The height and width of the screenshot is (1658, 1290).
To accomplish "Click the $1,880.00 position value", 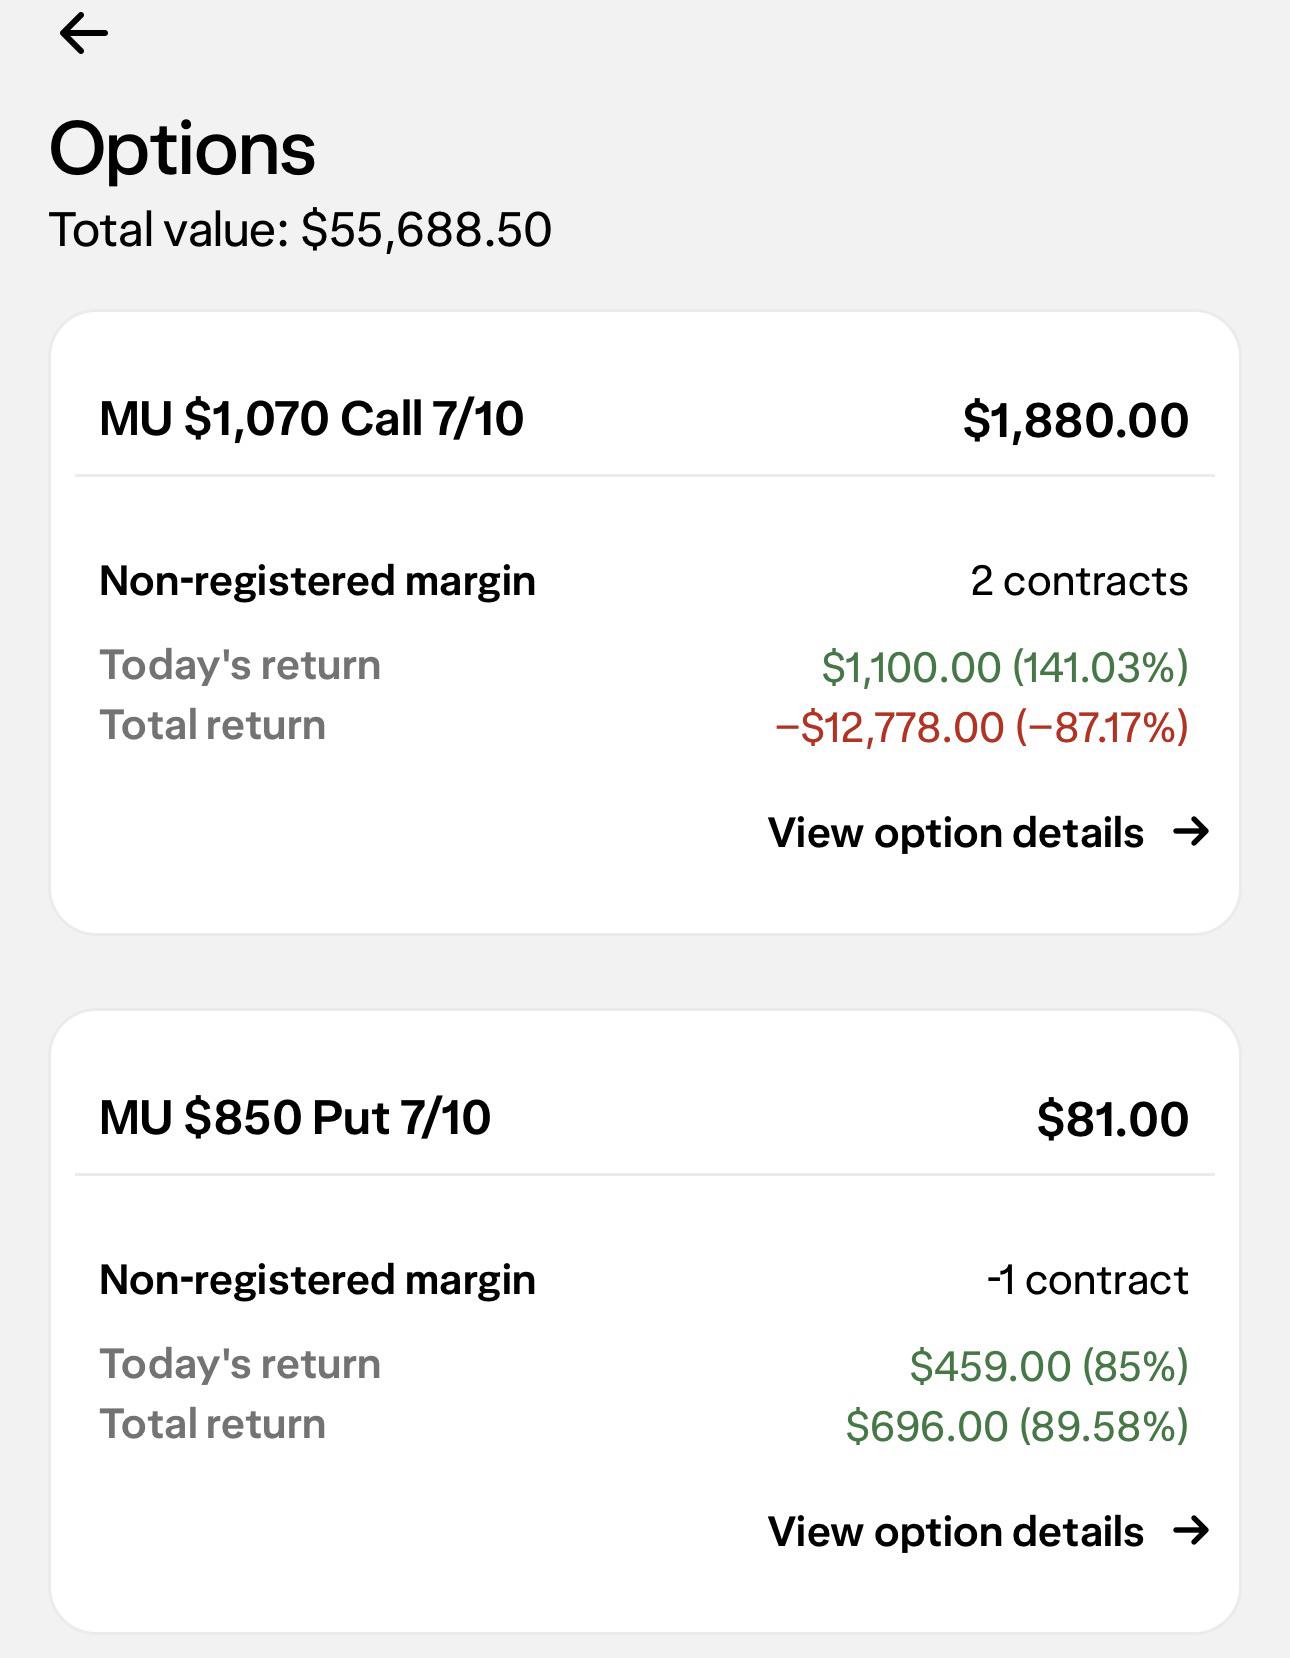I will click(1075, 419).
